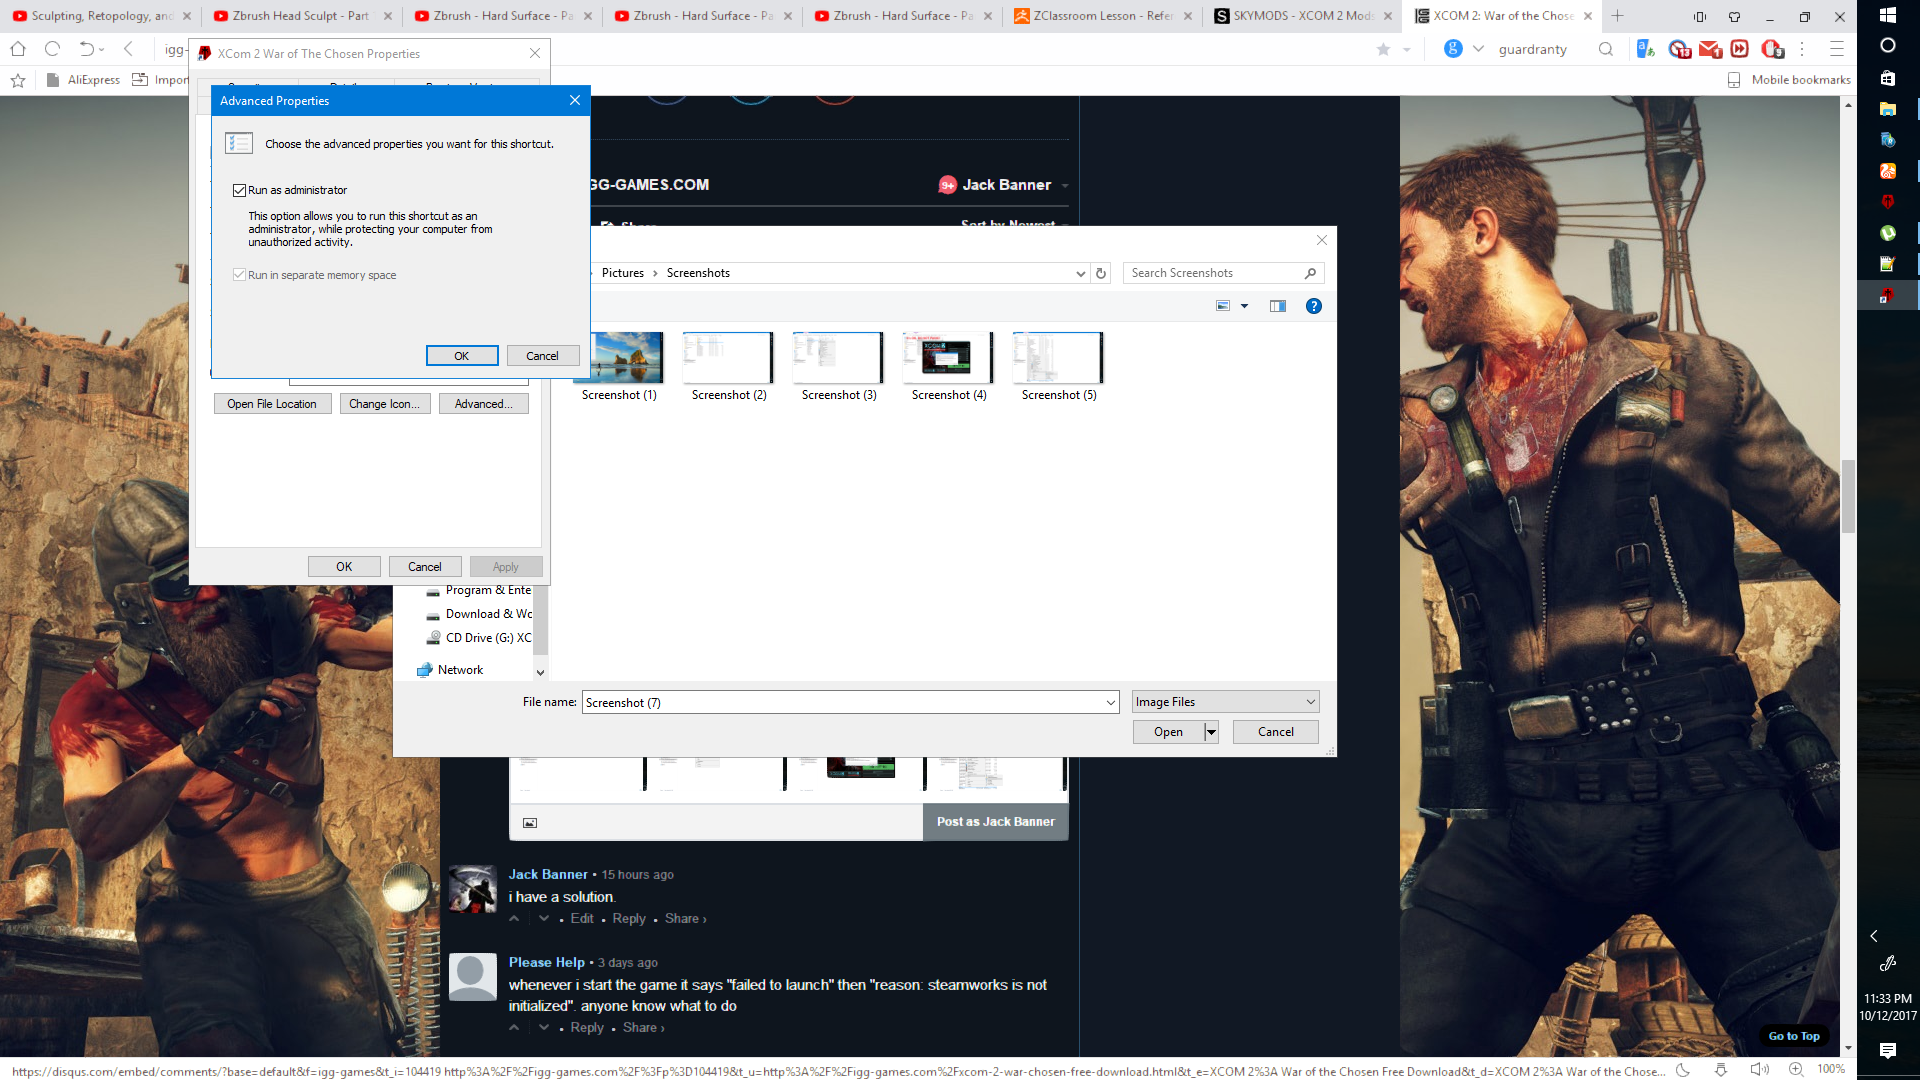Click the bookmark star in address bar
The height and width of the screenshot is (1080, 1920).
pyautogui.click(x=1383, y=49)
